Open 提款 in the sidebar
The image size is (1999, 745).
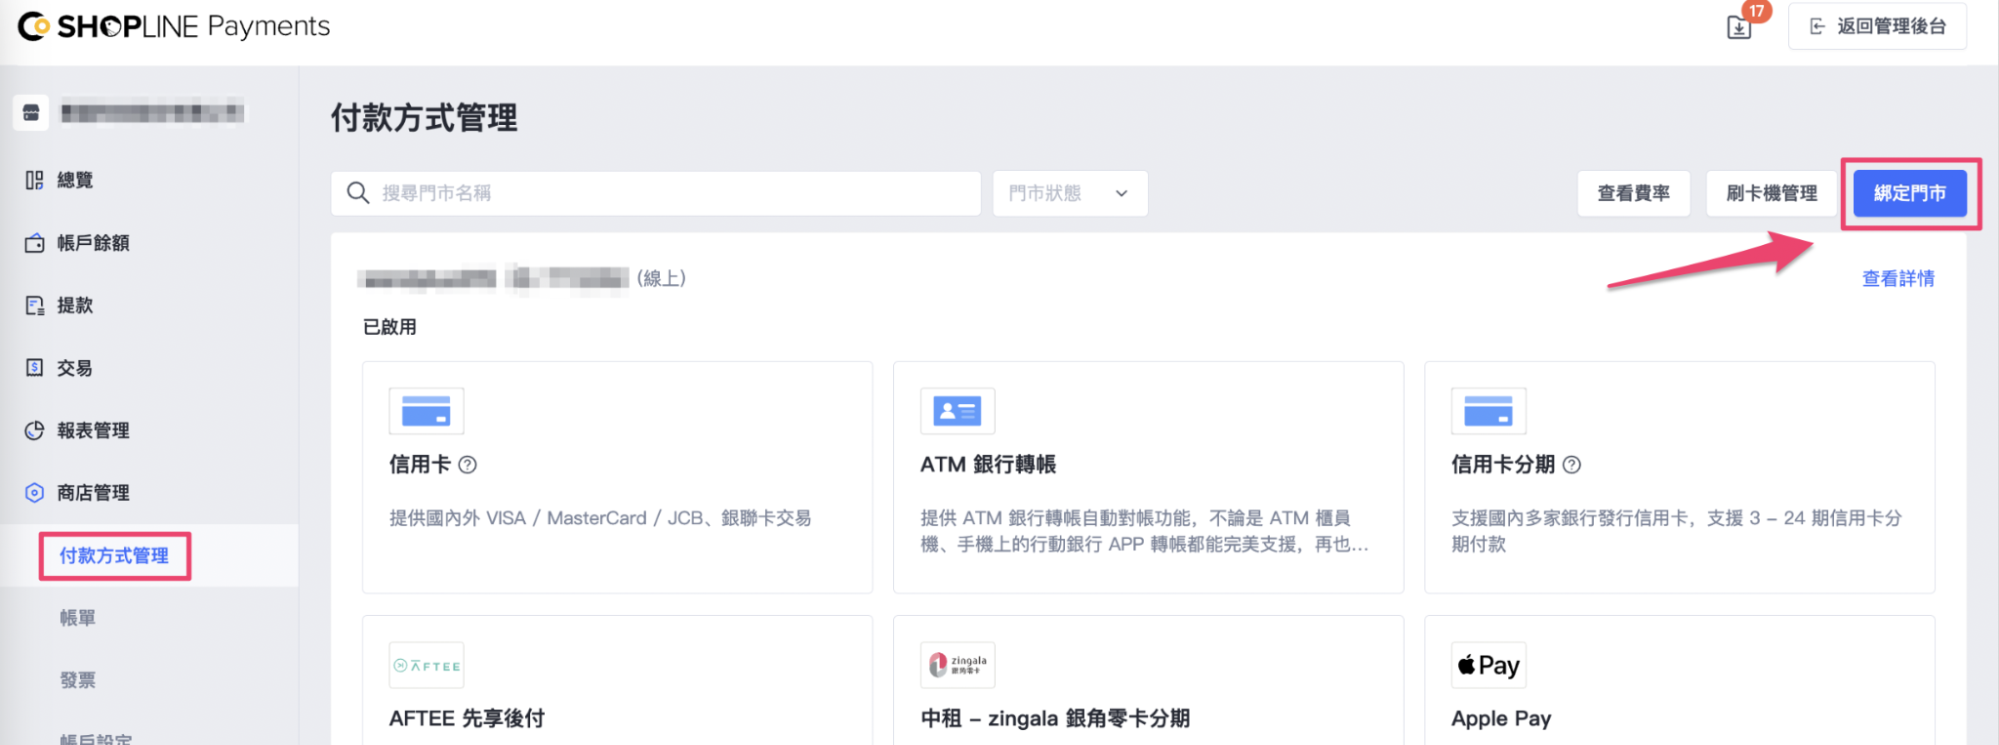(75, 305)
